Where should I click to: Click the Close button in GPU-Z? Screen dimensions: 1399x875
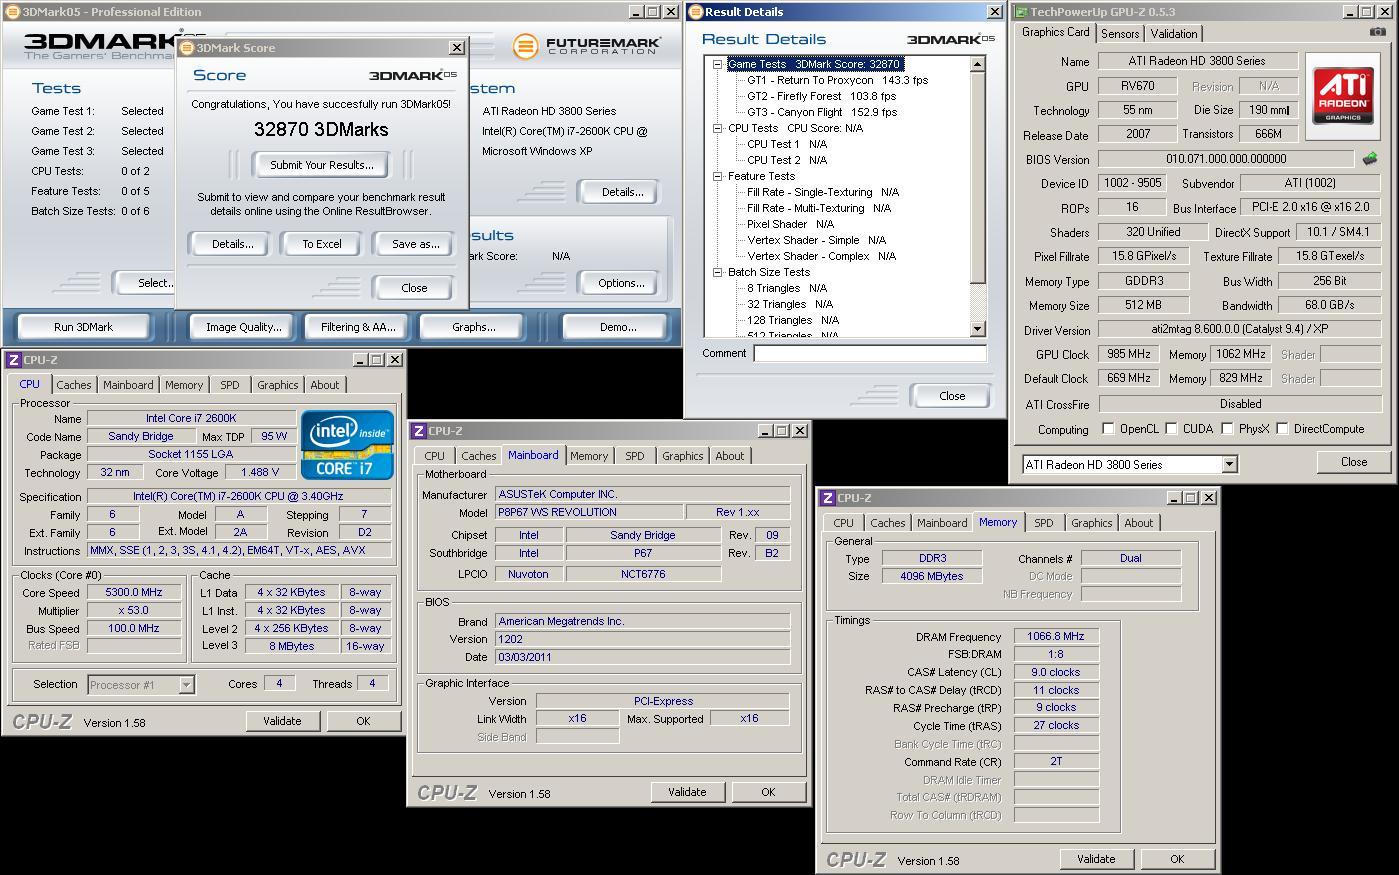pyautogui.click(x=1354, y=462)
